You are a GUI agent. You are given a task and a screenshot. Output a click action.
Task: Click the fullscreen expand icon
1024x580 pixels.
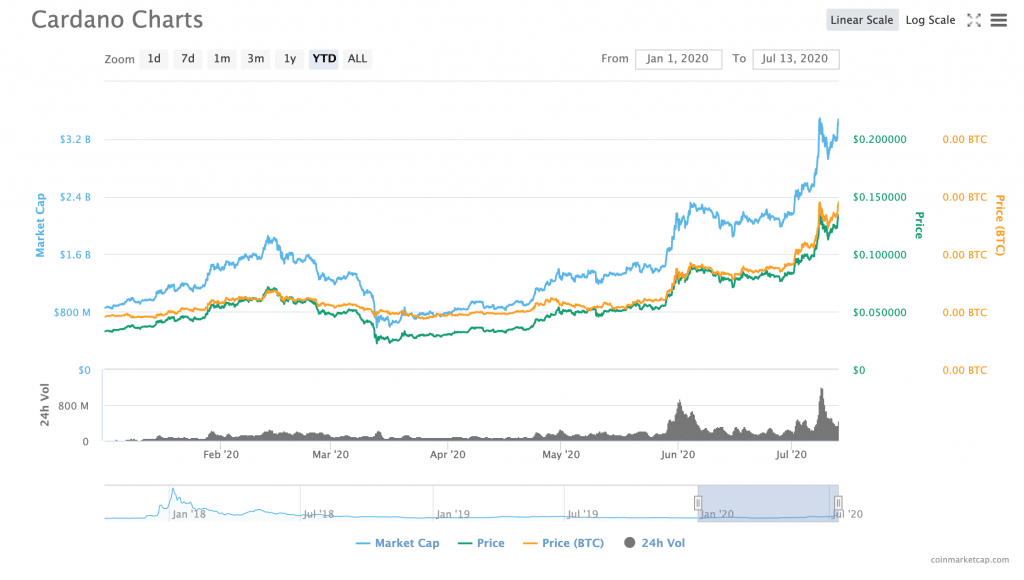(x=973, y=20)
